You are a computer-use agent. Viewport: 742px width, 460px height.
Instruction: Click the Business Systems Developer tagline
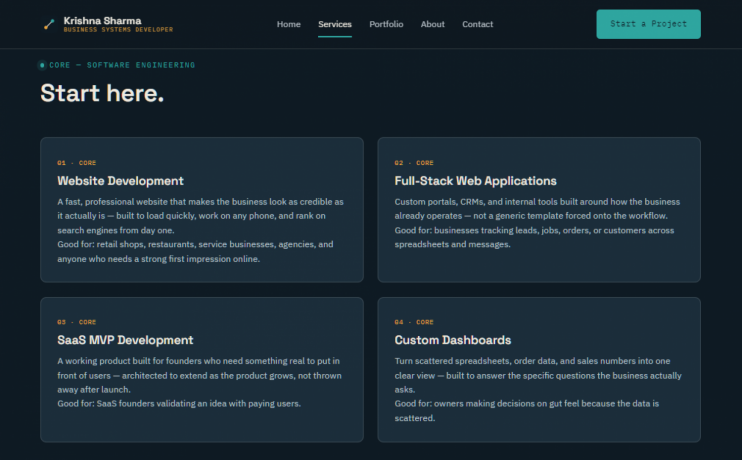click(x=118, y=30)
